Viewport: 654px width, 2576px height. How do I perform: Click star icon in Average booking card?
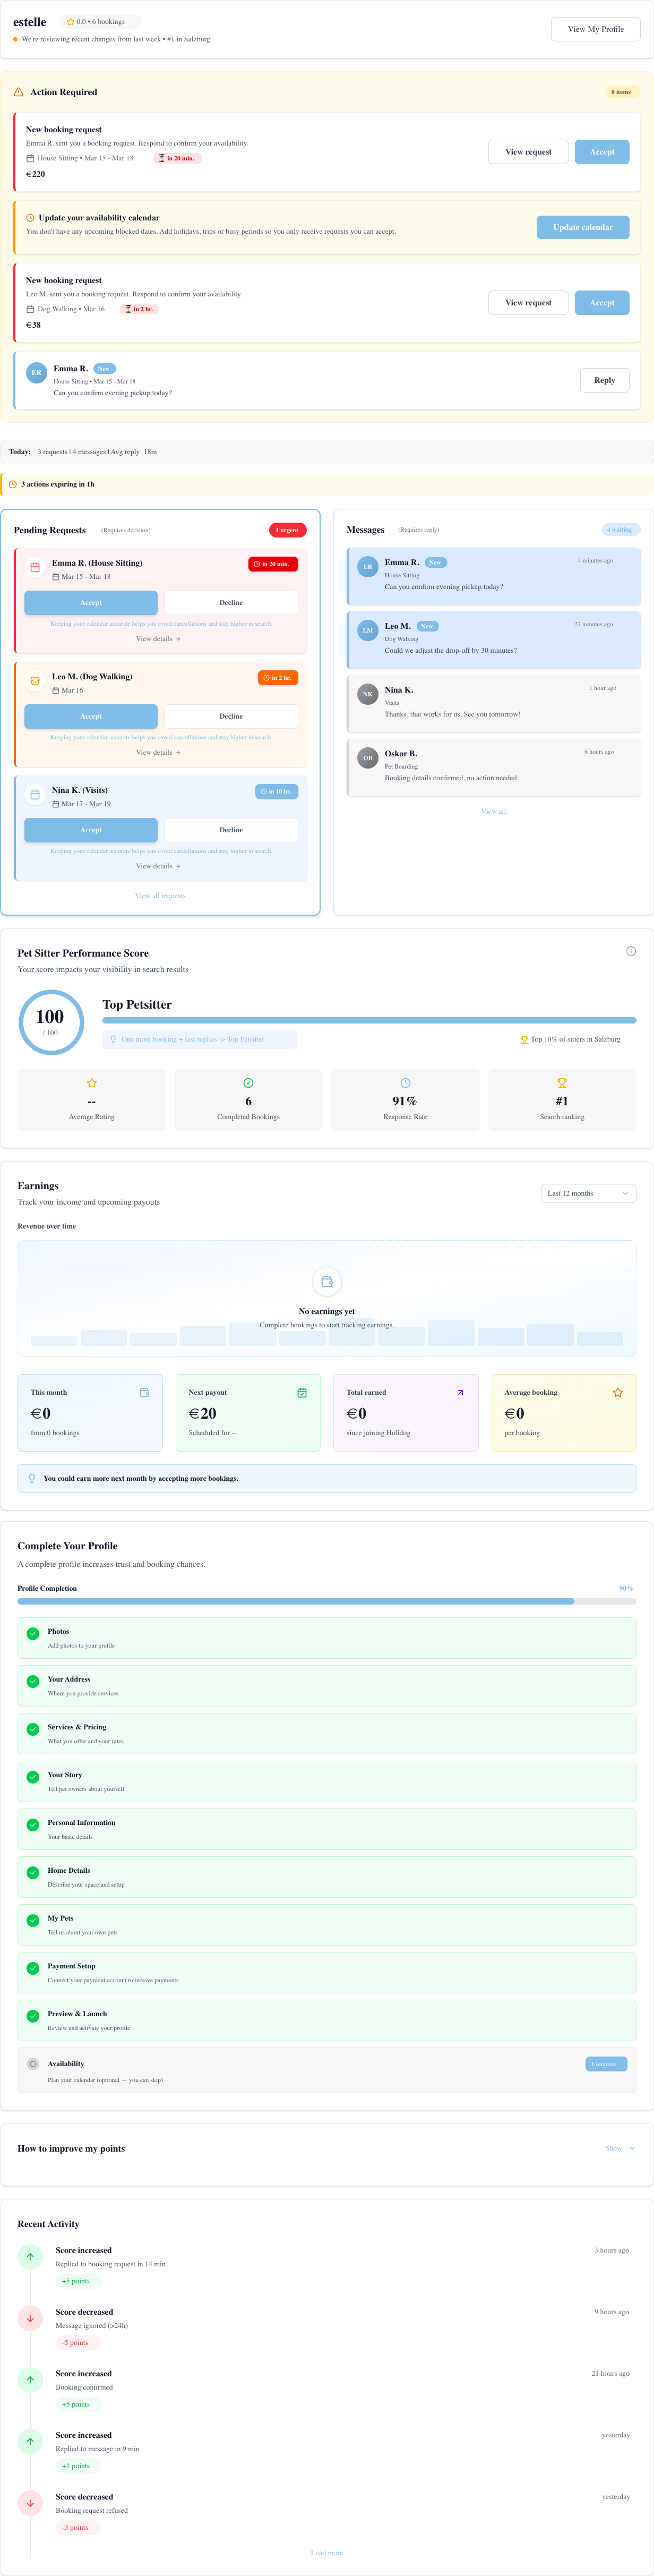click(618, 1393)
